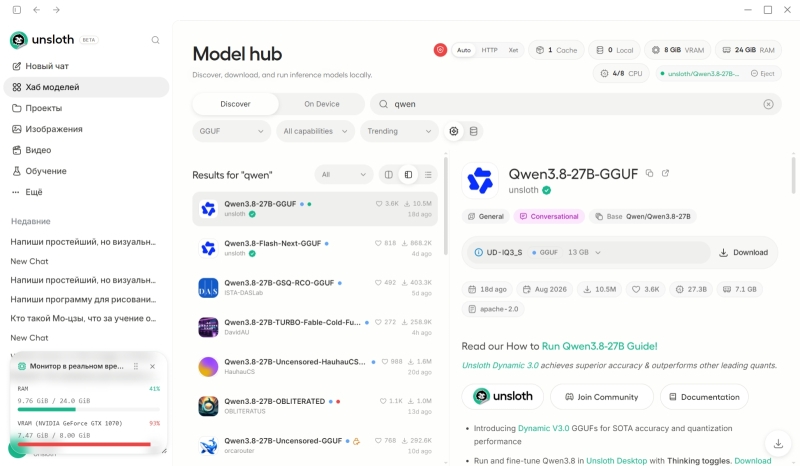This screenshot has height=466, width=800.
Task: Open Изображения in sidebar
Action: [86, 129]
